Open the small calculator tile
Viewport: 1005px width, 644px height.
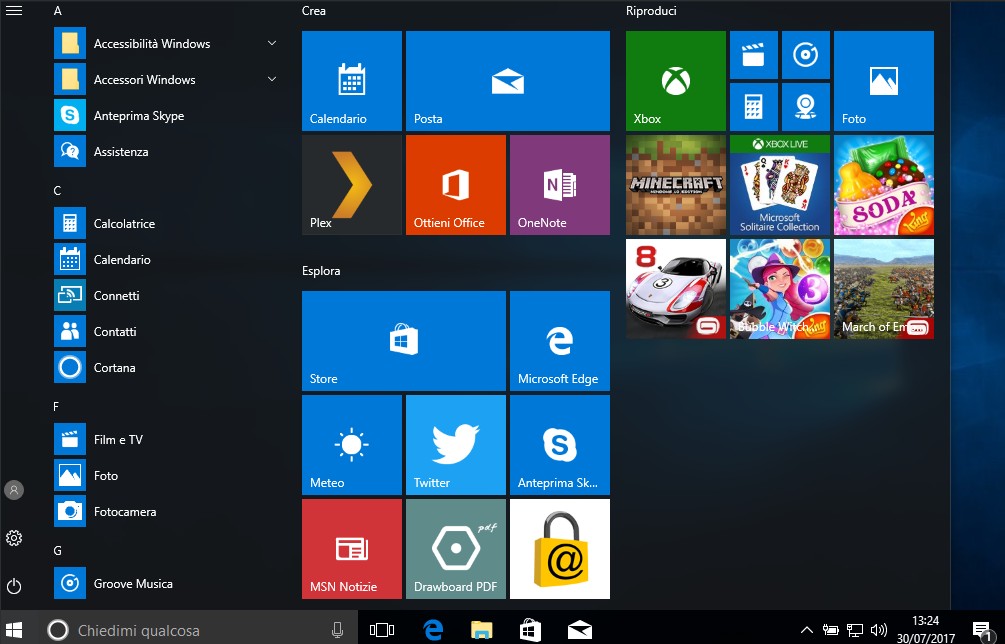coord(754,107)
